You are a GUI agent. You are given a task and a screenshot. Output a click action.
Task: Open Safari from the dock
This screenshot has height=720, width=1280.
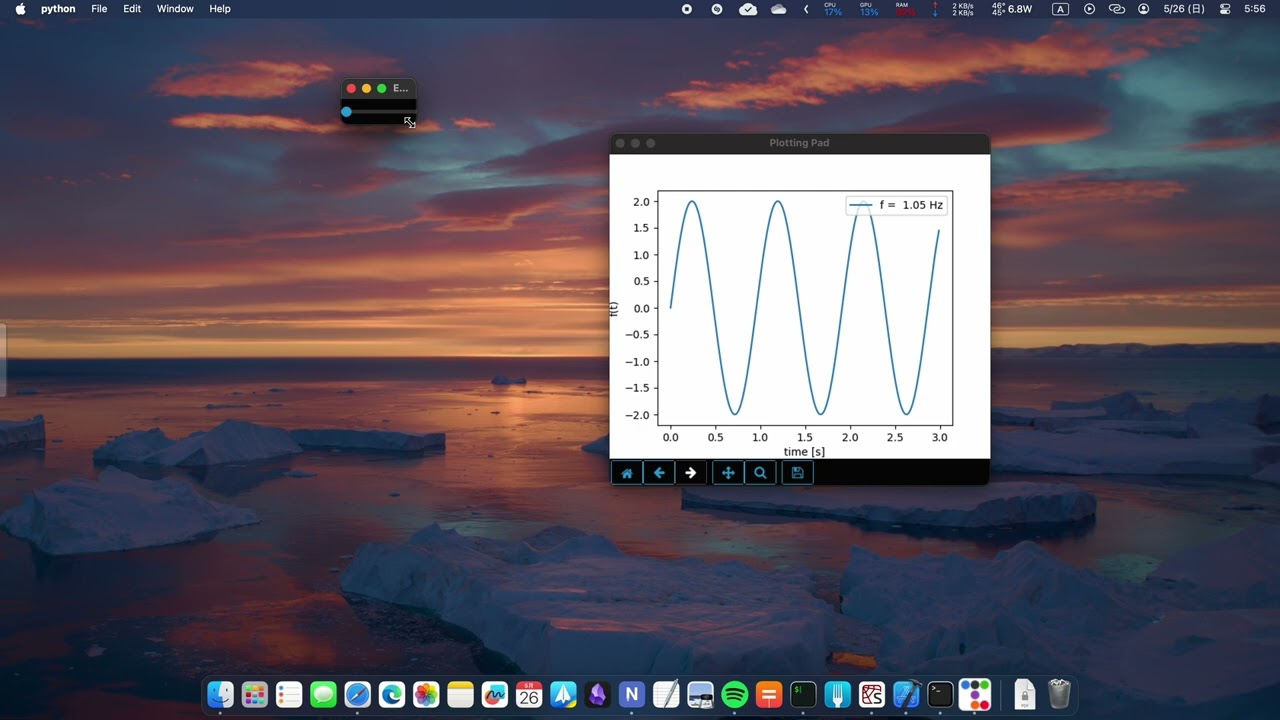(358, 694)
